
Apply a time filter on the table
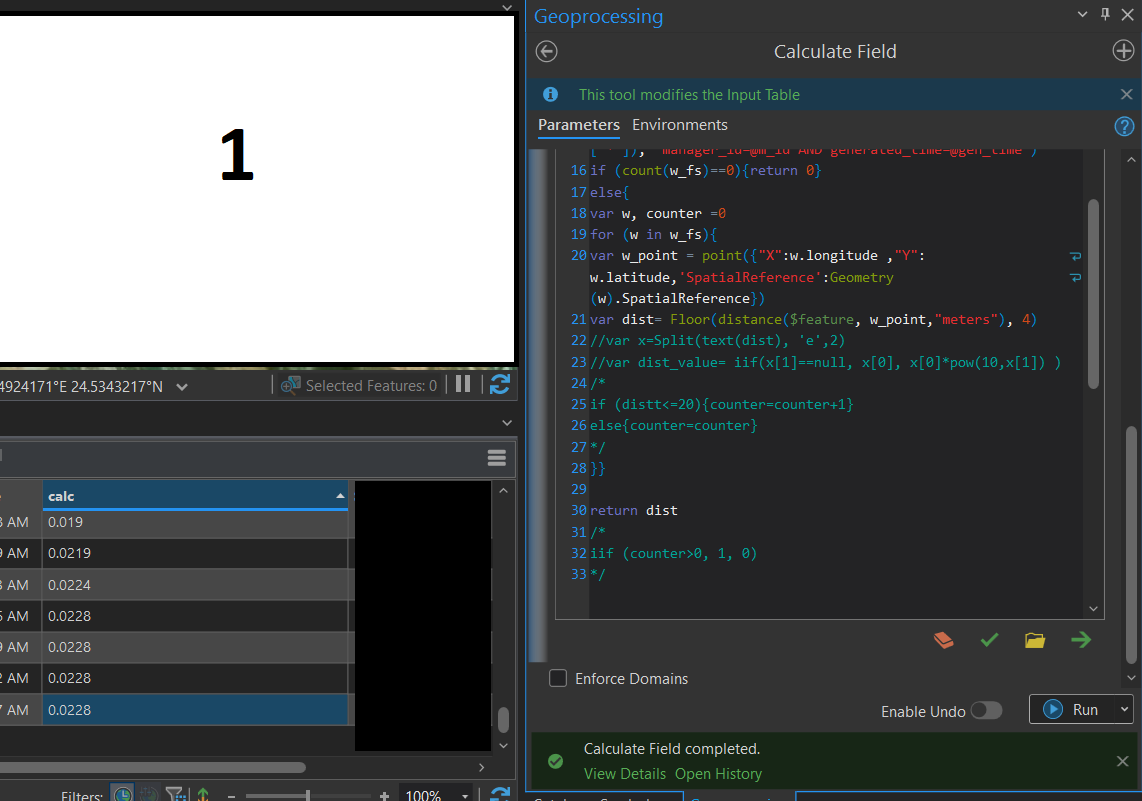(x=122, y=793)
